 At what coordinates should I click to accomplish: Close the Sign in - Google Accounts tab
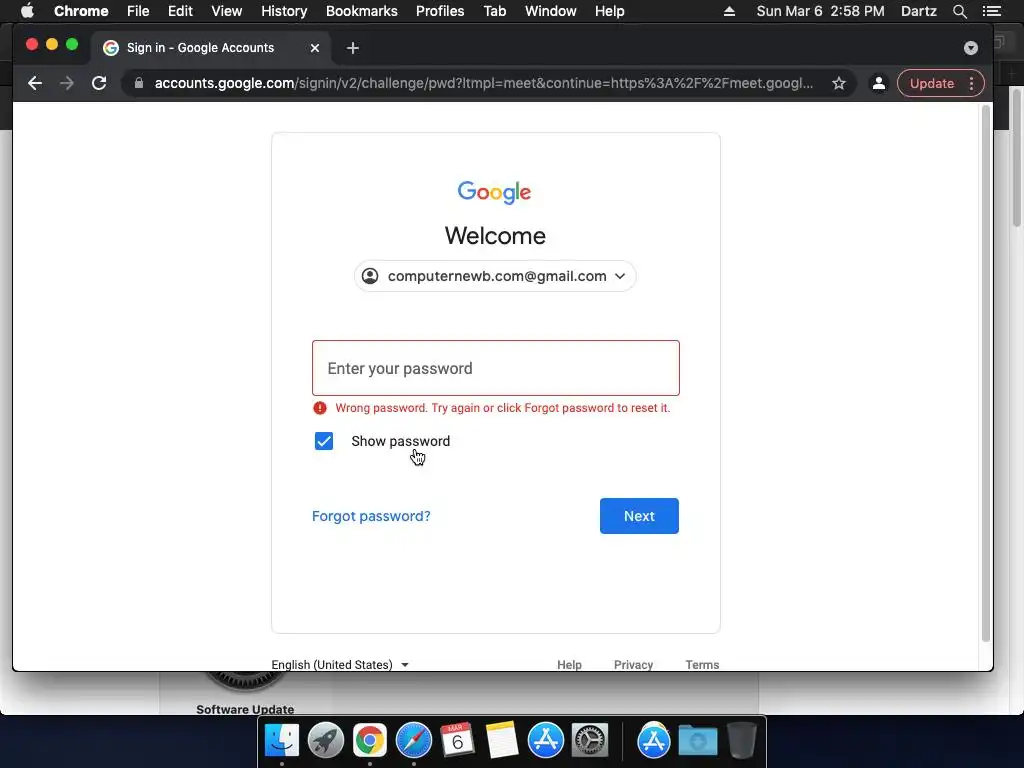coord(315,48)
